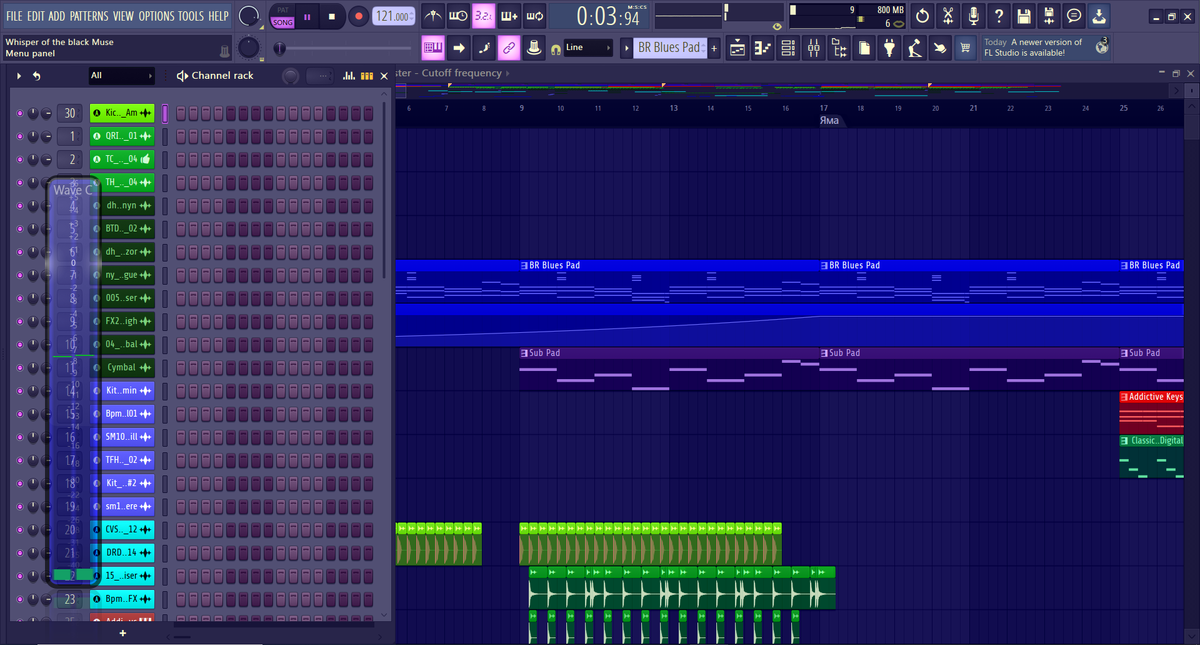Click the newer version available notification
Viewport: 1200px width, 645px height.
(1047, 47)
